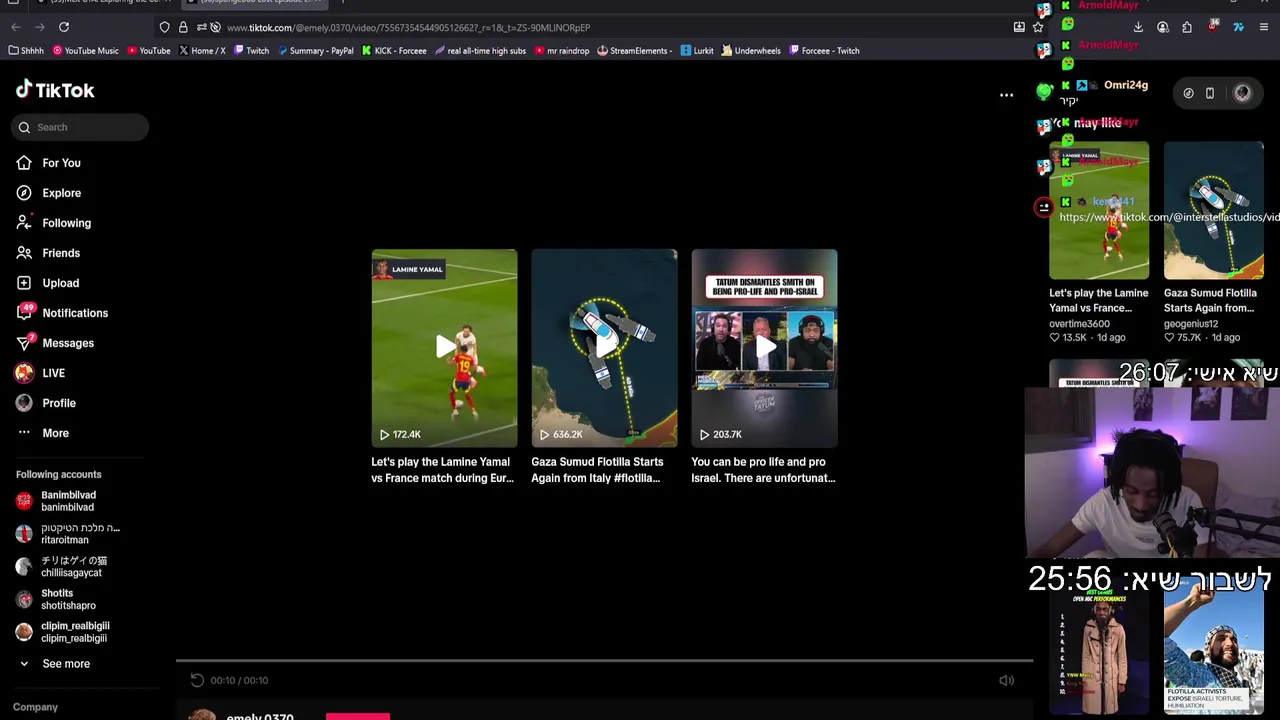This screenshot has width=1280, height=720.
Task: Click title "Let's play the Lamine Yamal vs France"
Action: click(442, 470)
